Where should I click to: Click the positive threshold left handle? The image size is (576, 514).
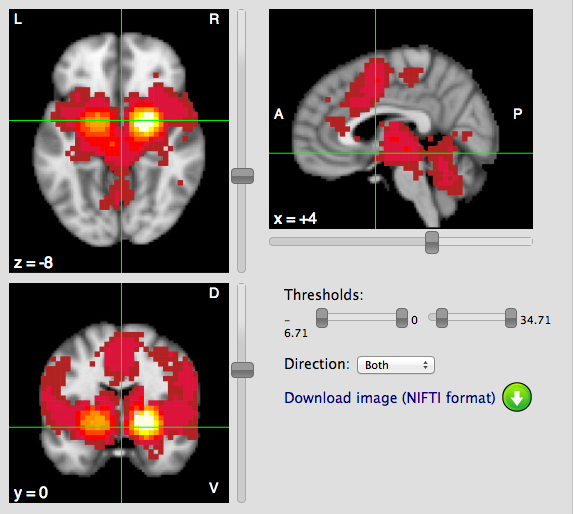(x=442, y=318)
